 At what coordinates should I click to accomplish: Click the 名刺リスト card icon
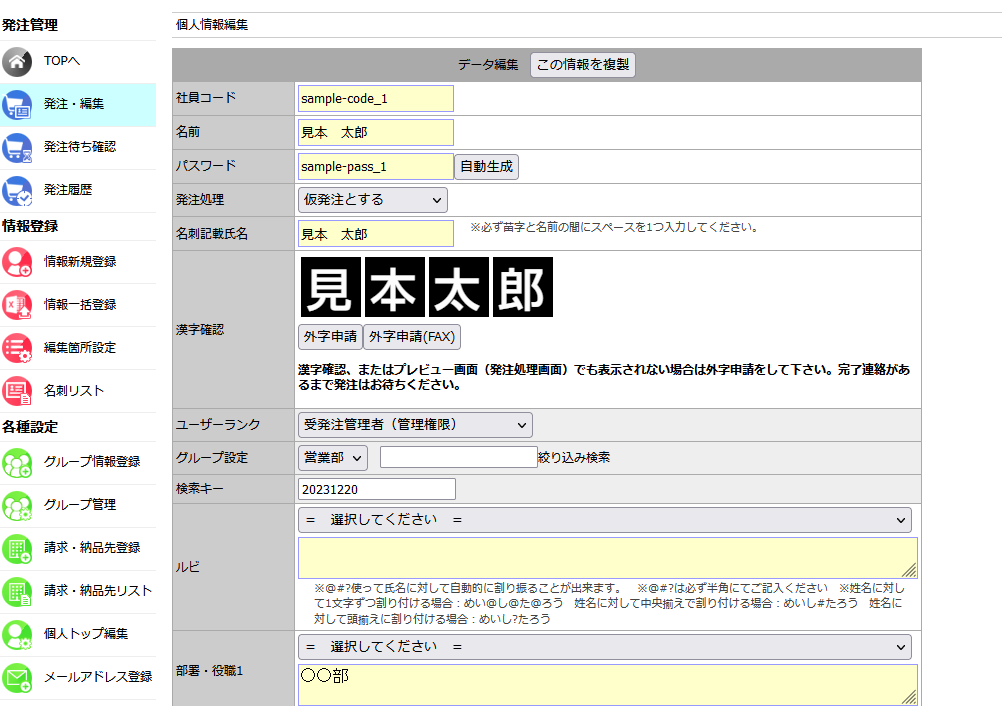pos(17,391)
